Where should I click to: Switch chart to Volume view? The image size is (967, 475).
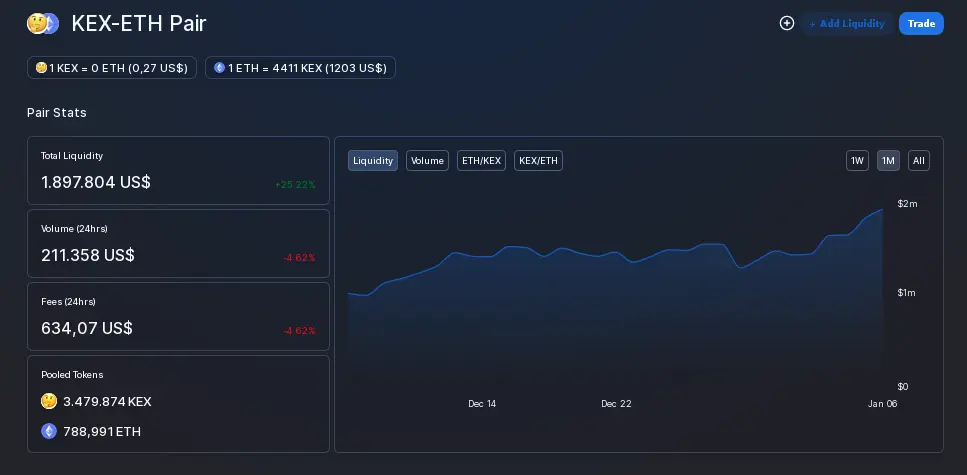point(427,160)
